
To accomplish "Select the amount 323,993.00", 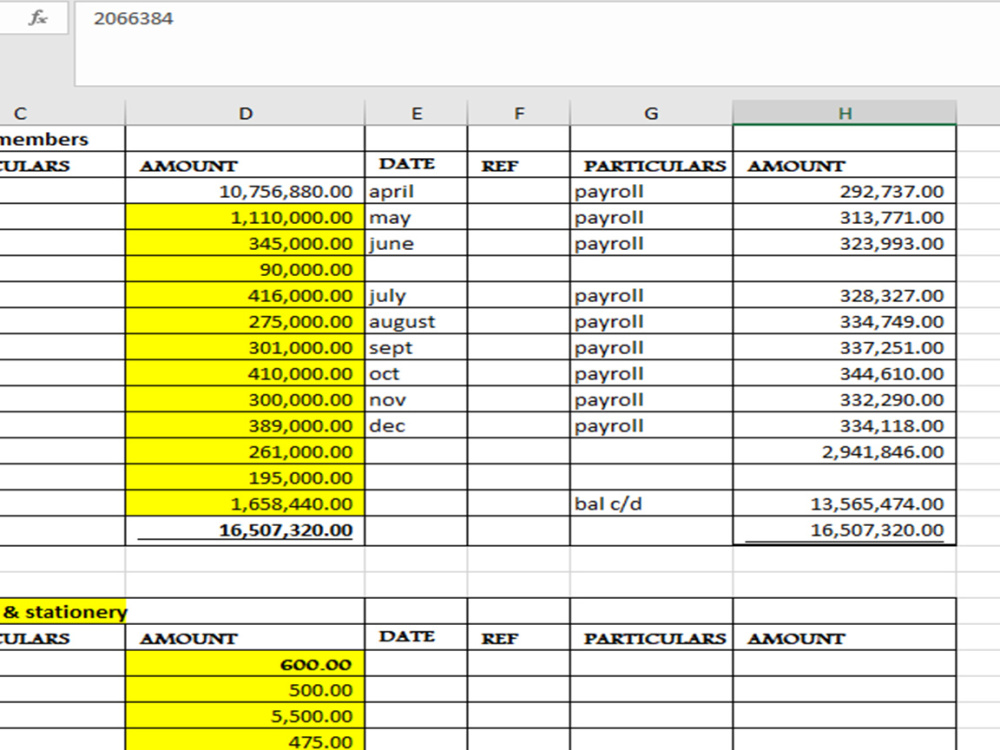I will (844, 244).
